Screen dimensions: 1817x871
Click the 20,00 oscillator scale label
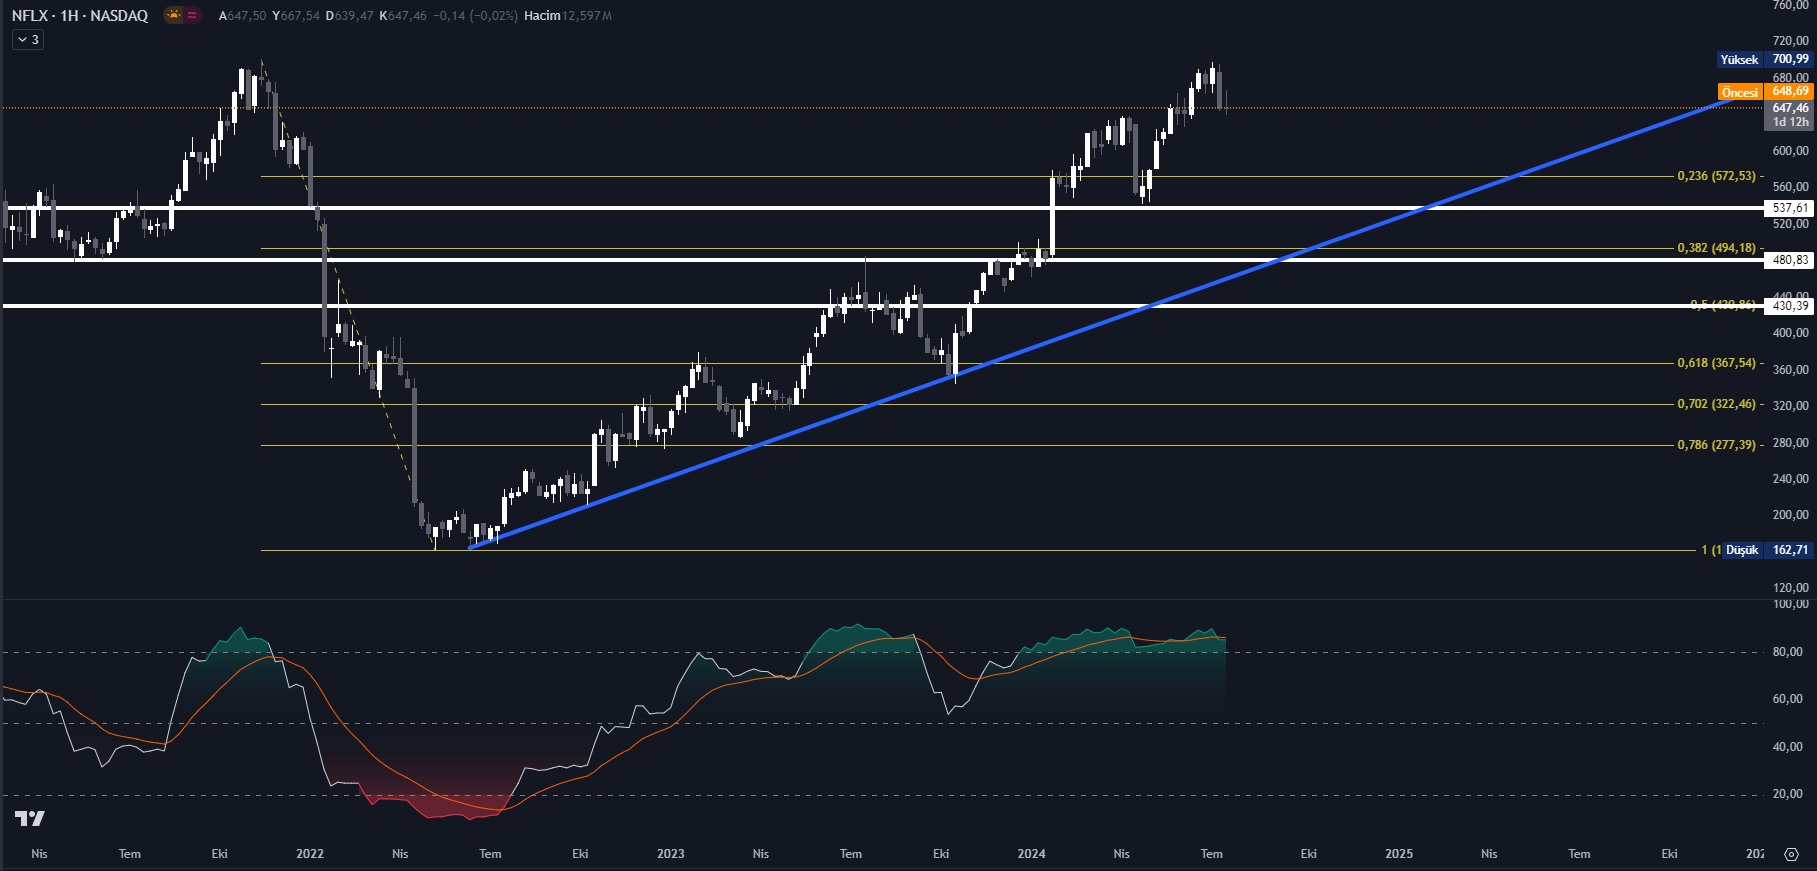click(x=1788, y=794)
